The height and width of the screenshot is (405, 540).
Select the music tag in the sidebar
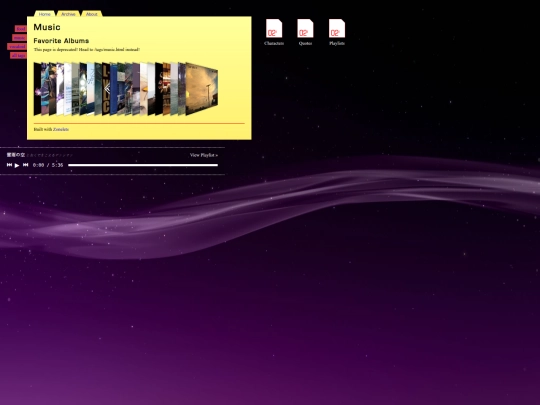pyautogui.click(x=20, y=38)
